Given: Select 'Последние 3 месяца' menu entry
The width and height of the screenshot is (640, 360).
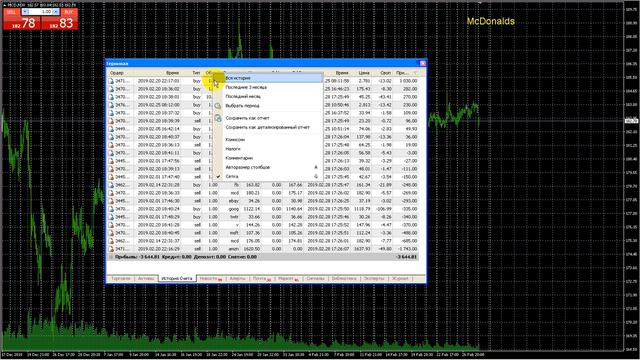Looking at the screenshot, I should click(x=268, y=87).
